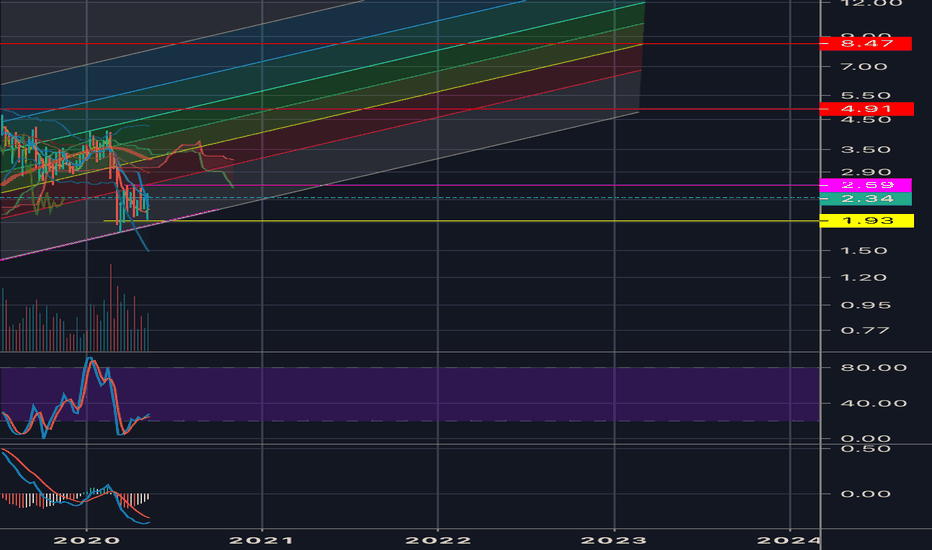Click the magenta 2.59 price label
Image resolution: width=932 pixels, height=550 pixels.
pos(865,185)
